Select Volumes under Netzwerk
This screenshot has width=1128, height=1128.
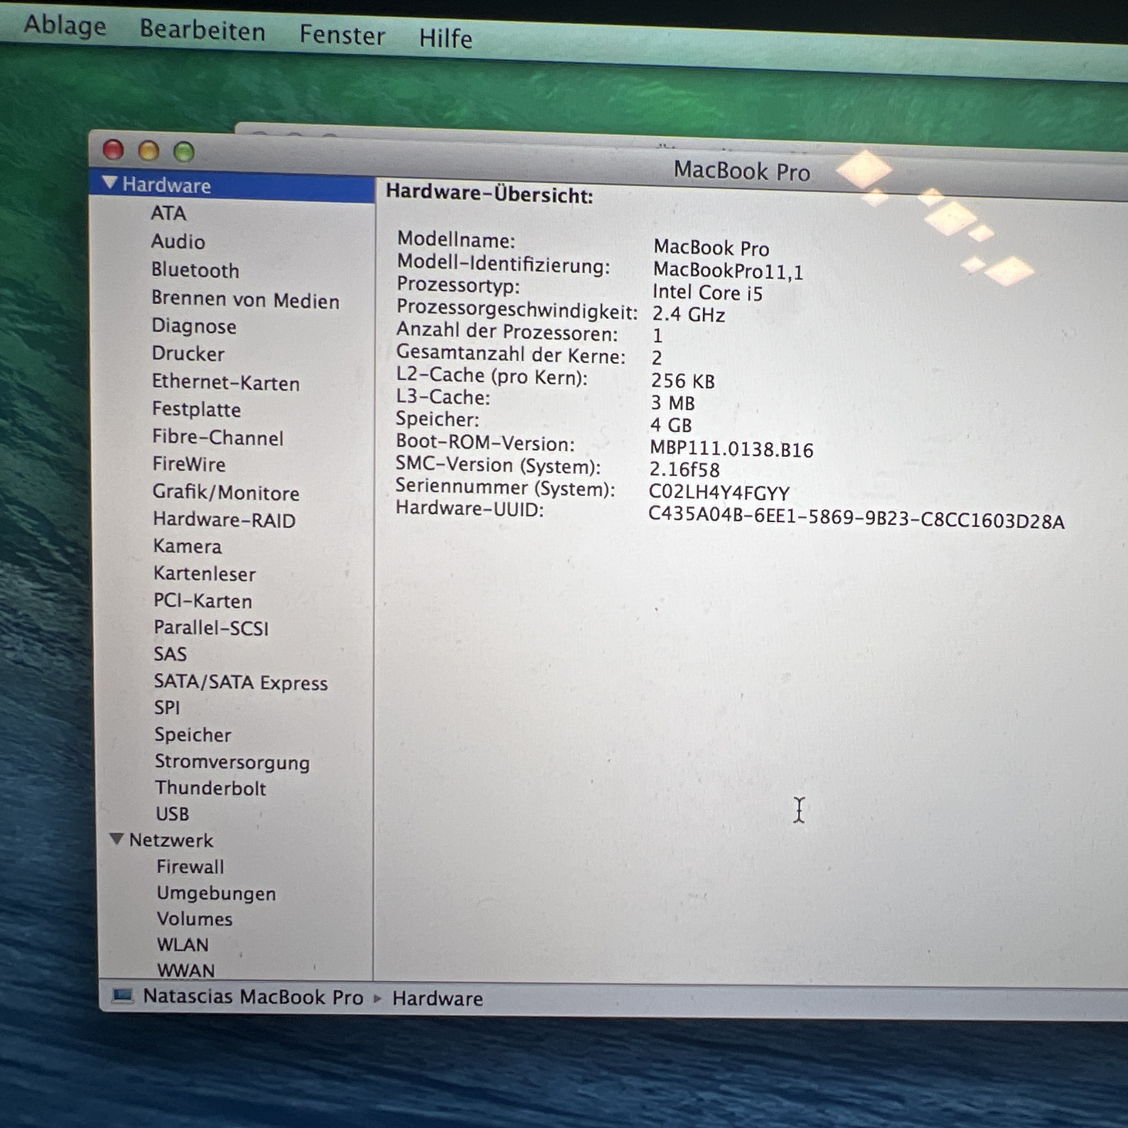[x=194, y=919]
